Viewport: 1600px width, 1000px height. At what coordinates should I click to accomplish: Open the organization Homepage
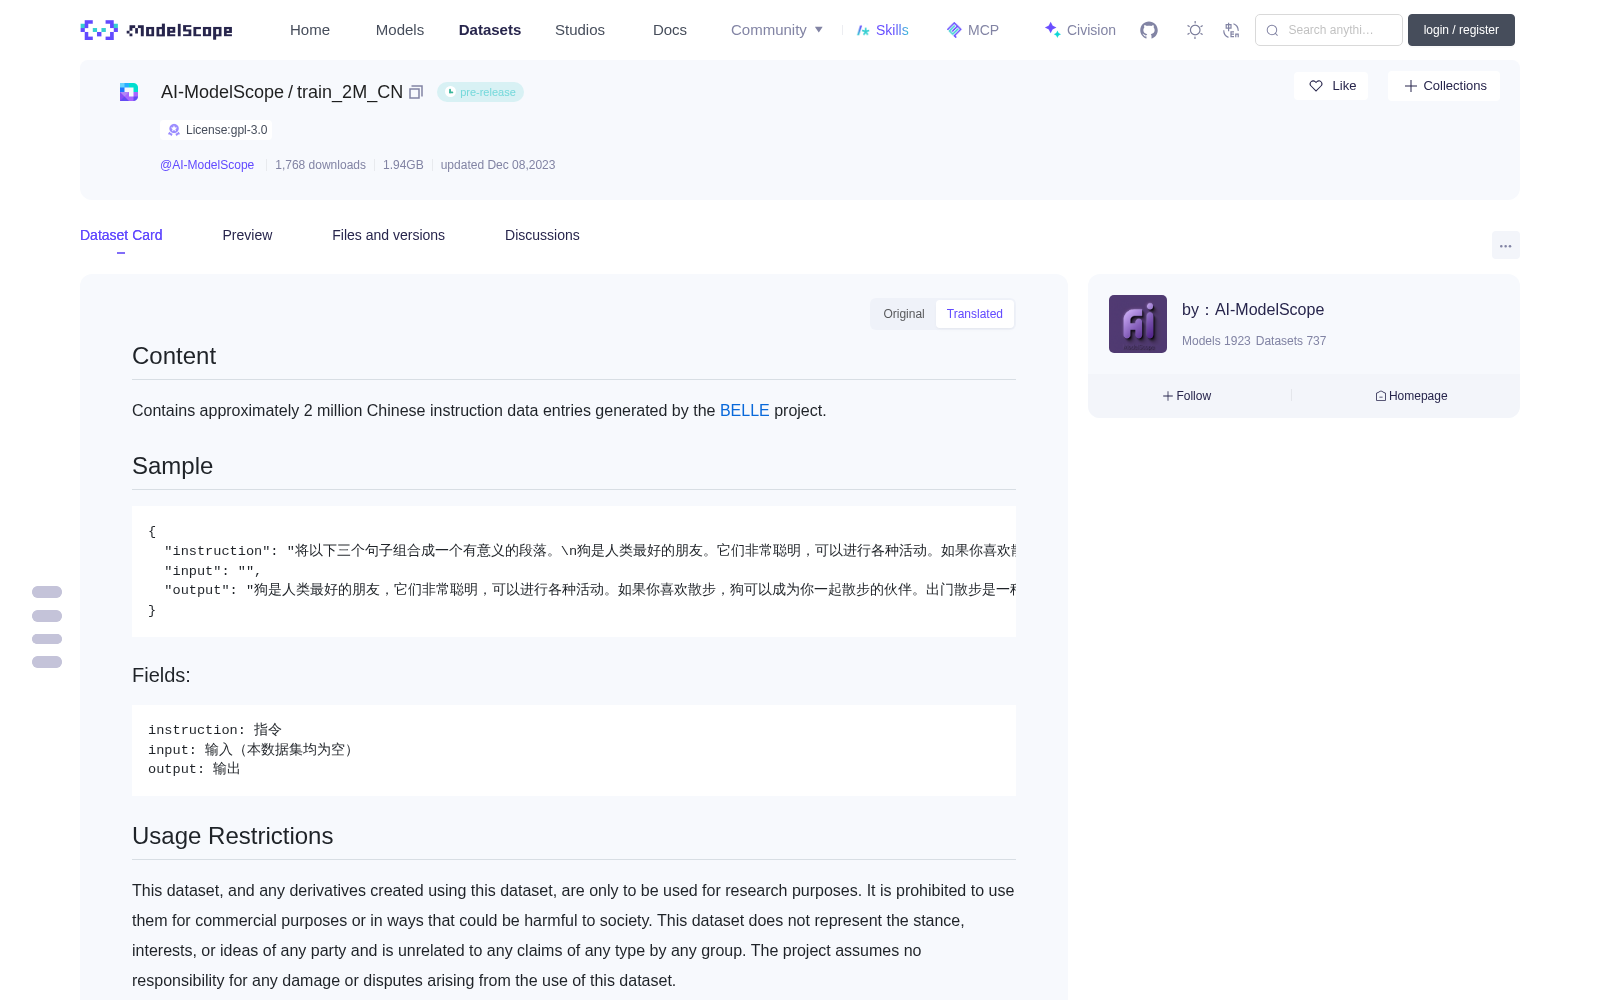pos(1411,396)
